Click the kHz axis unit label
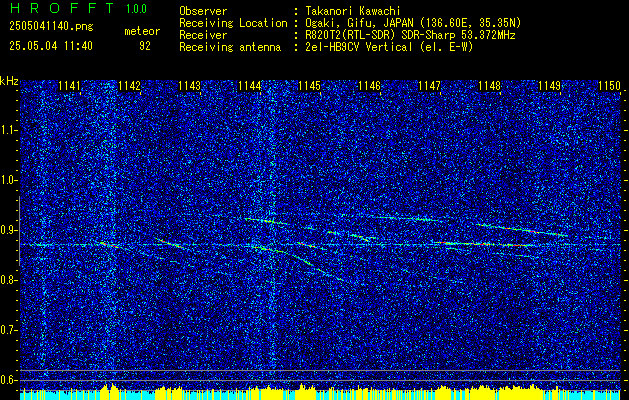This screenshot has height=400, width=629. tap(9, 81)
